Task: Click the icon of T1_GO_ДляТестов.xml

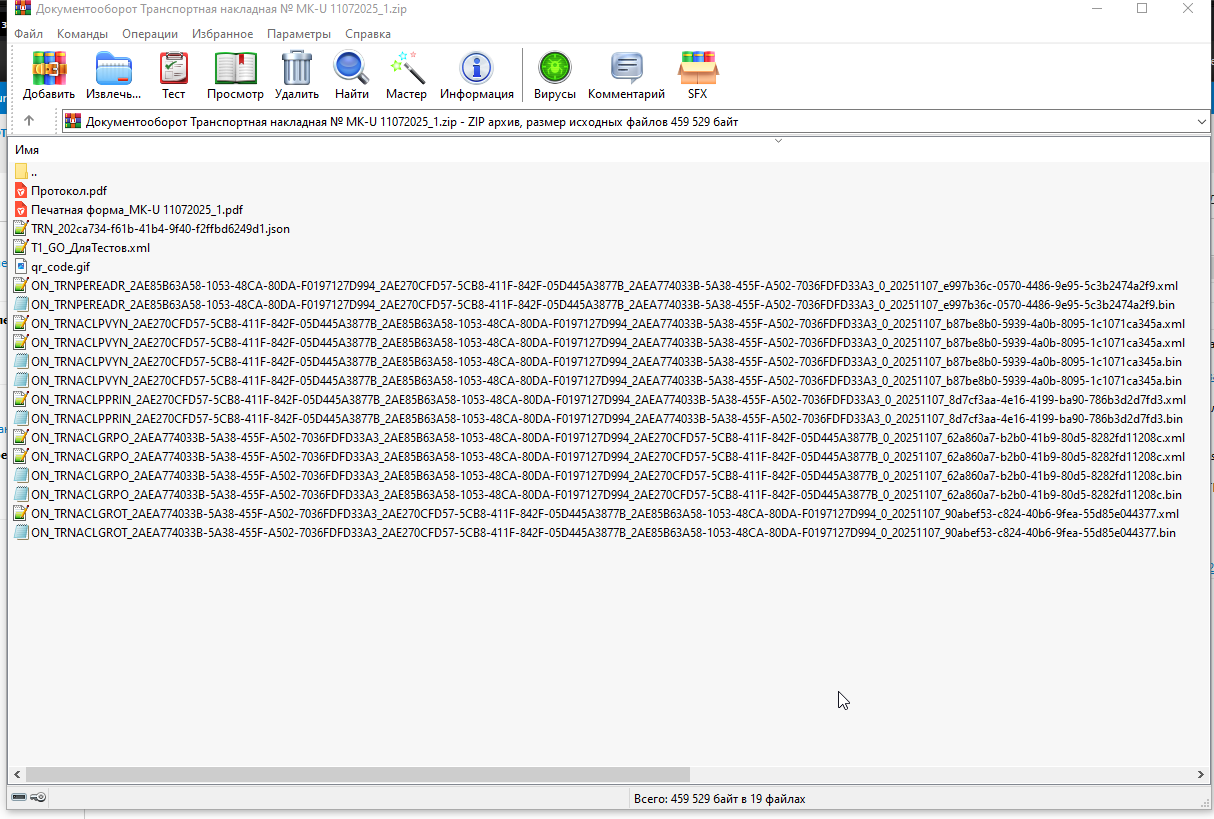Action: 21,247
